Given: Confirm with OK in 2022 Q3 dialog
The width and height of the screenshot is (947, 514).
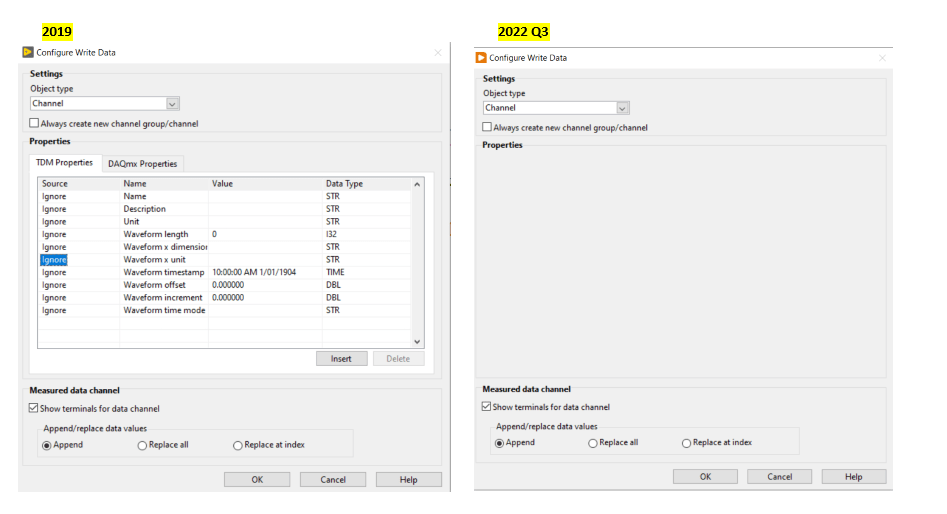Looking at the screenshot, I should point(705,477).
